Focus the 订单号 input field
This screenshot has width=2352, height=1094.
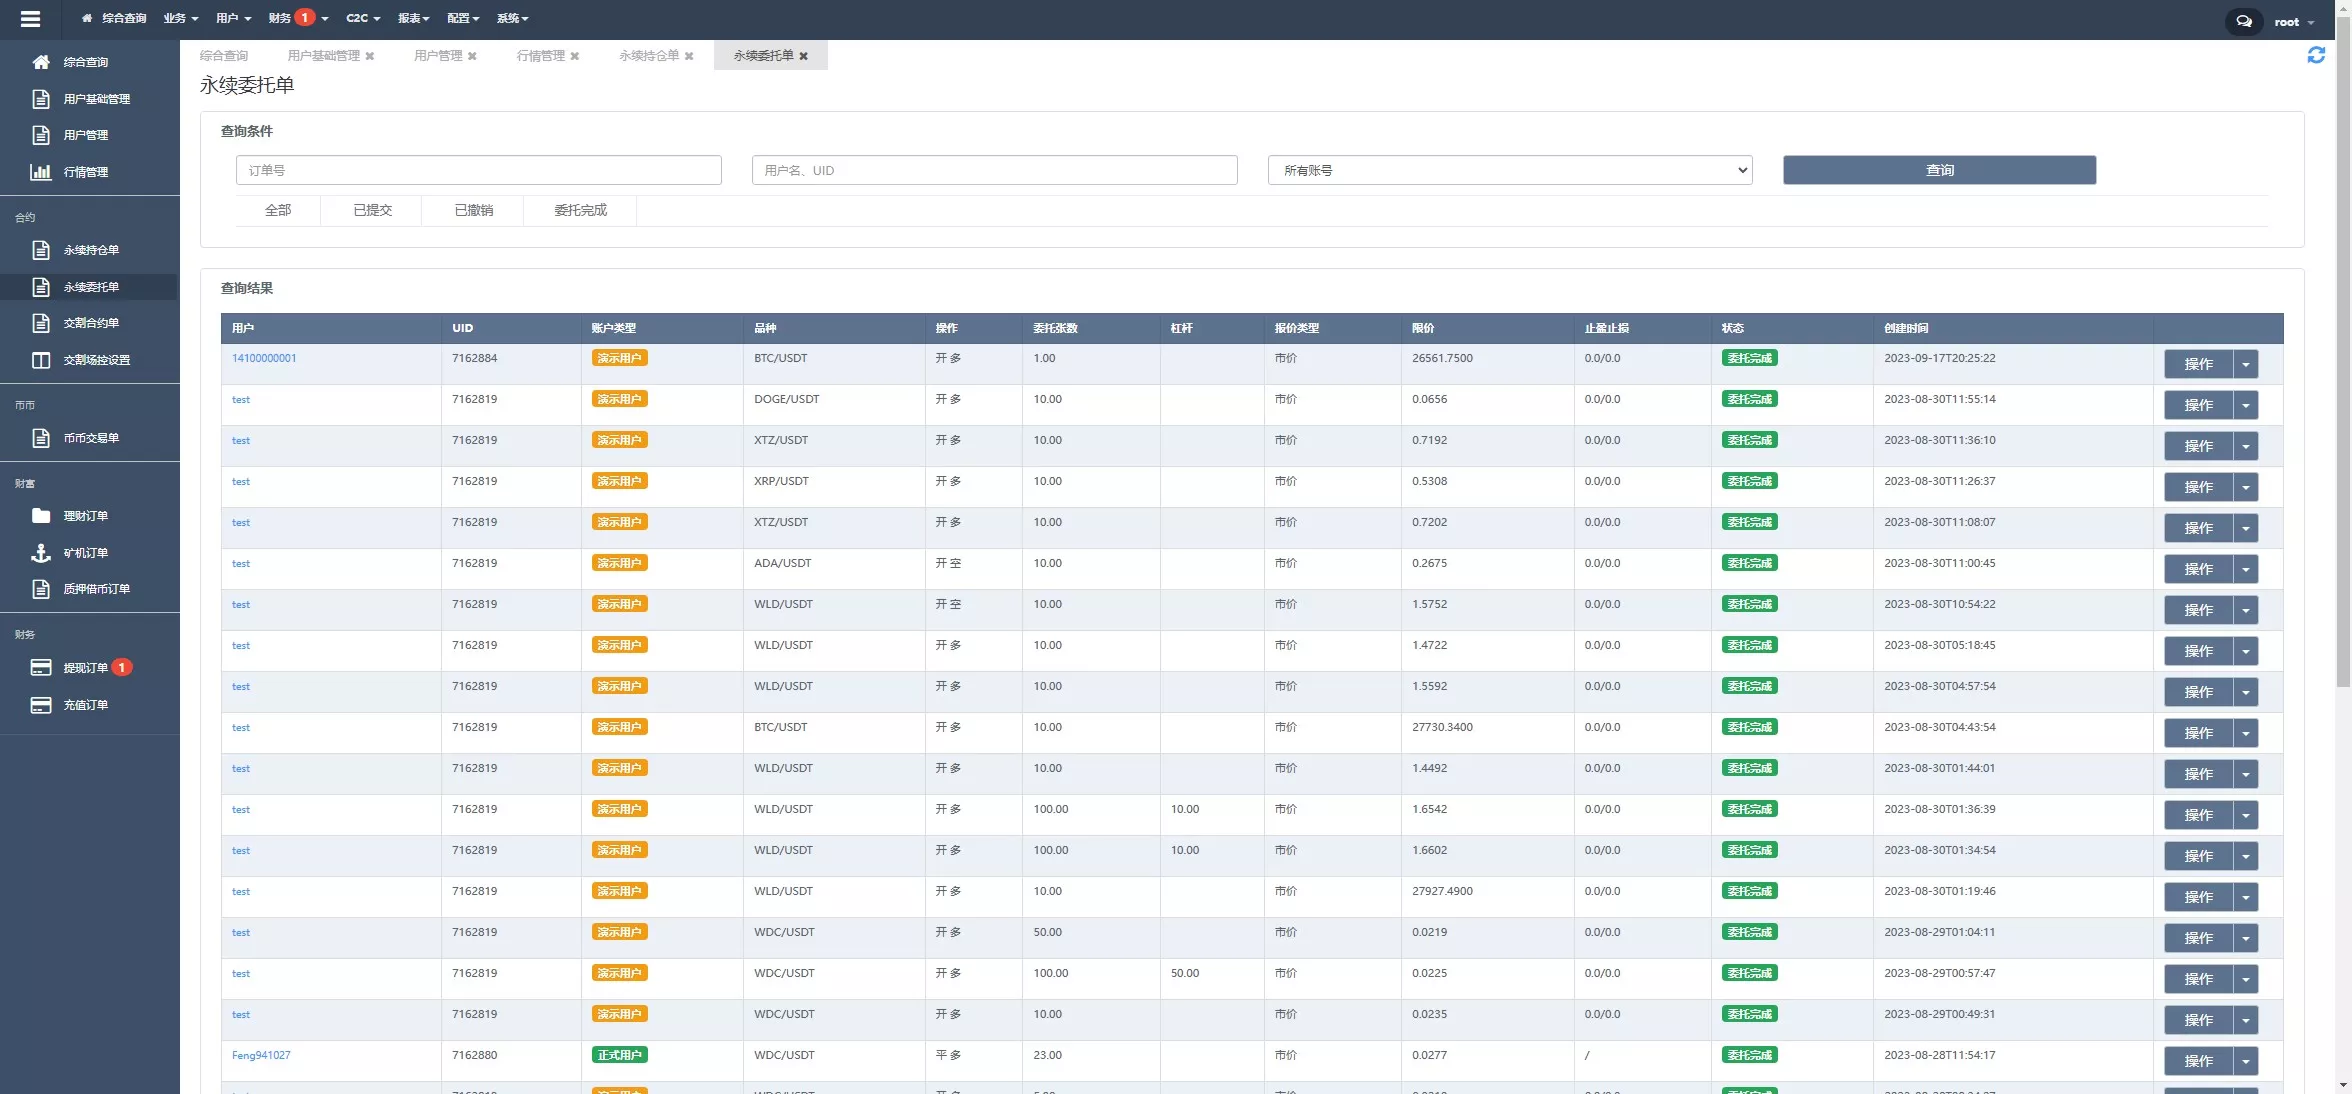pyautogui.click(x=478, y=170)
